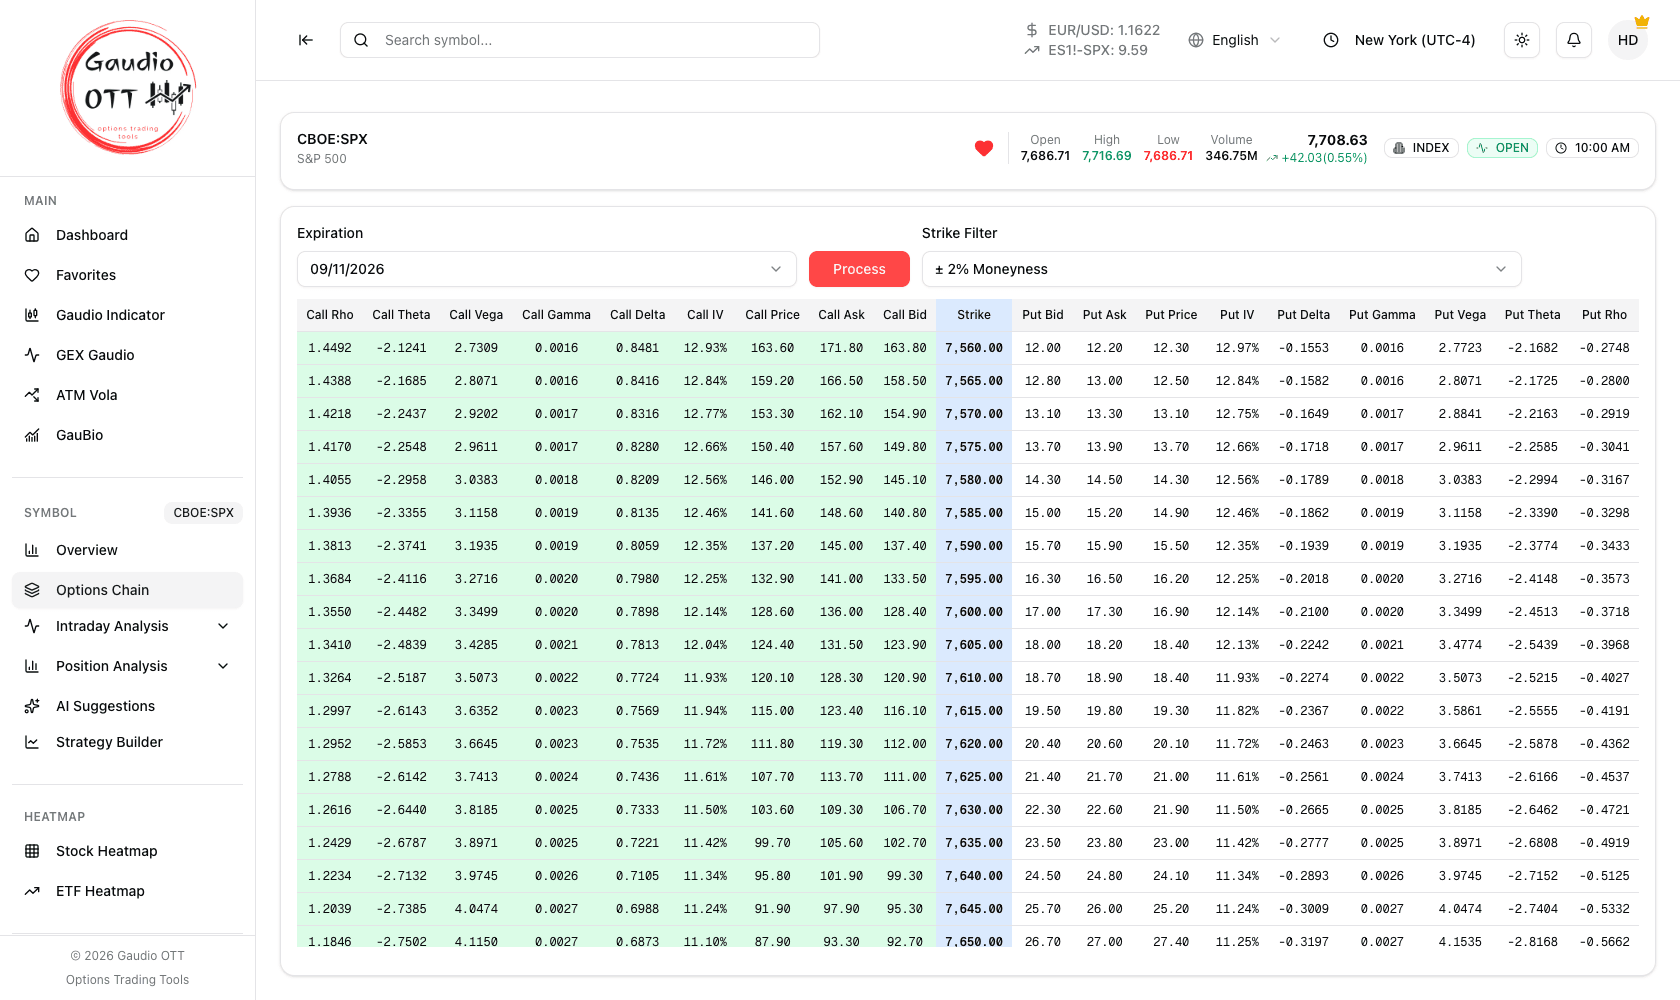
Task: Click the Gaudio Indicator chart icon
Action: point(32,315)
